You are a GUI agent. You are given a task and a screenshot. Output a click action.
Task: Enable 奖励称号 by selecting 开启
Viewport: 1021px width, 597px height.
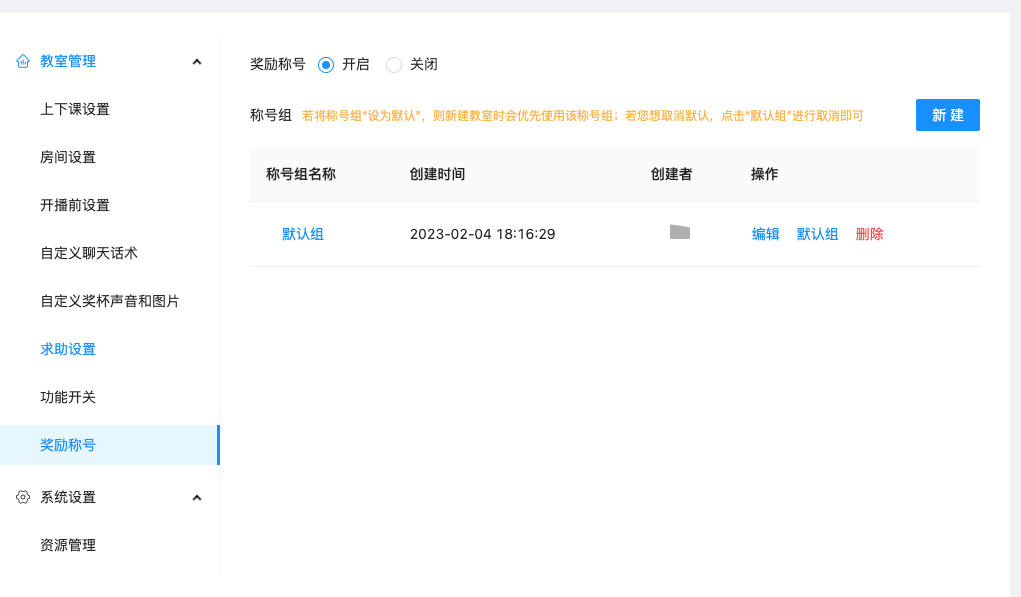click(325, 64)
